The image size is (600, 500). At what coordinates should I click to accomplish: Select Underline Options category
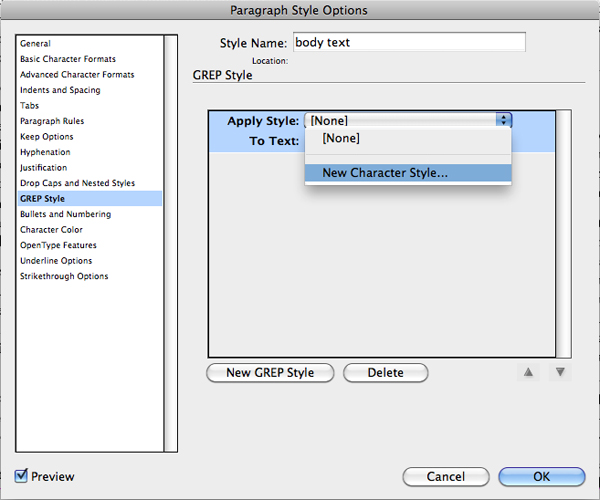point(56,261)
